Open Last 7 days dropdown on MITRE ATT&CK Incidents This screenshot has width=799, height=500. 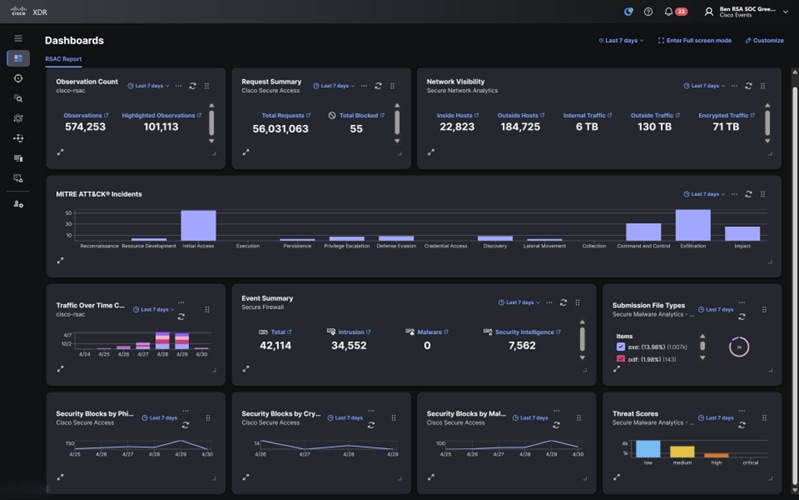pos(704,194)
